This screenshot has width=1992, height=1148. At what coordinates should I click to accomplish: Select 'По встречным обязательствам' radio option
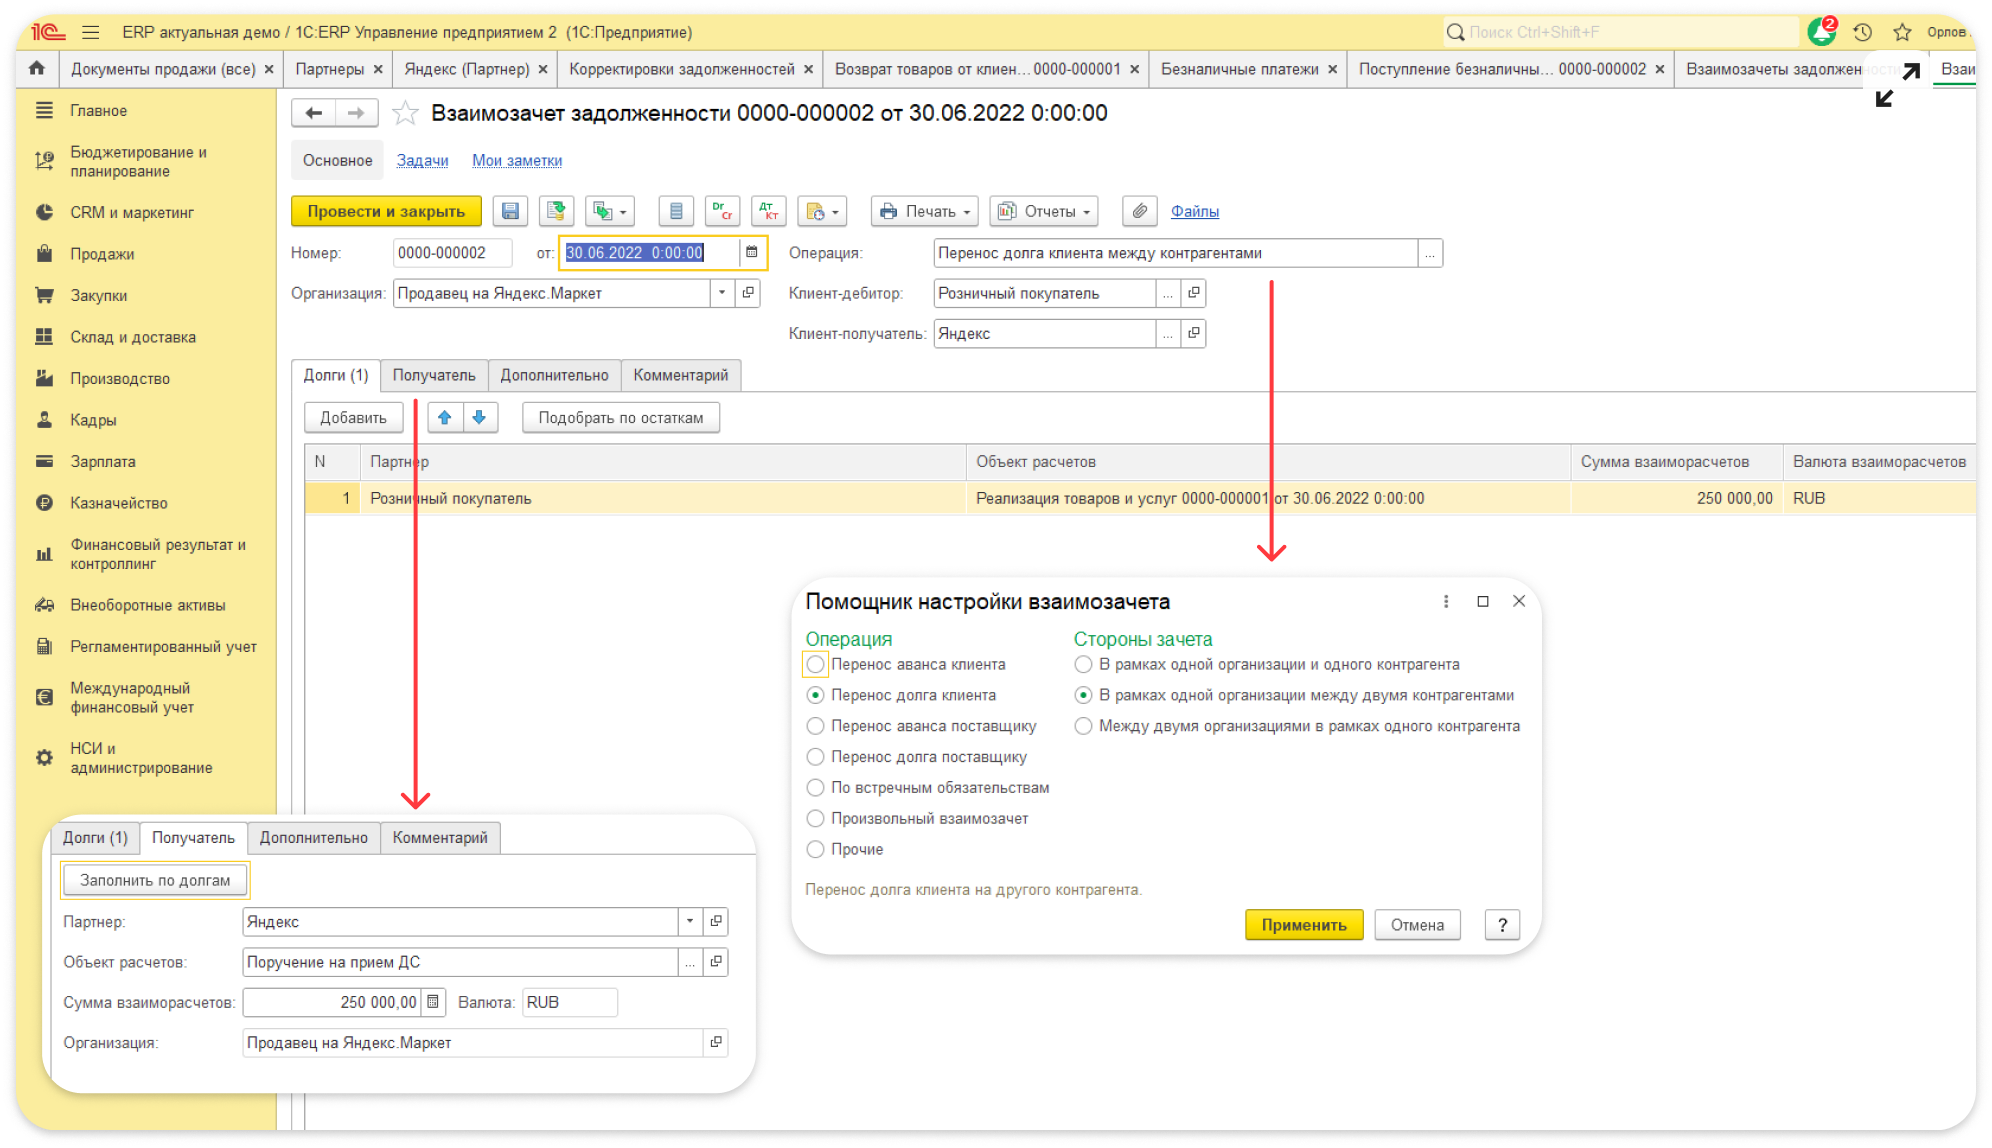[816, 788]
